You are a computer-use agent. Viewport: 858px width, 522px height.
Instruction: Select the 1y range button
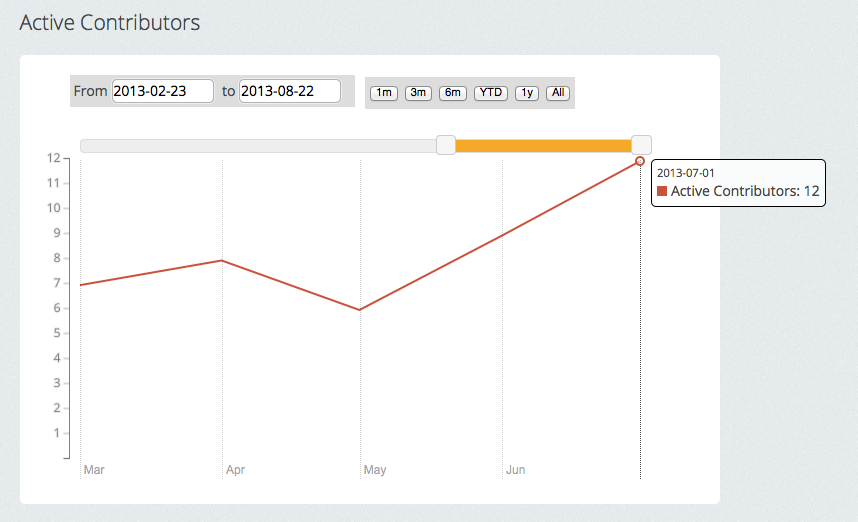click(527, 92)
